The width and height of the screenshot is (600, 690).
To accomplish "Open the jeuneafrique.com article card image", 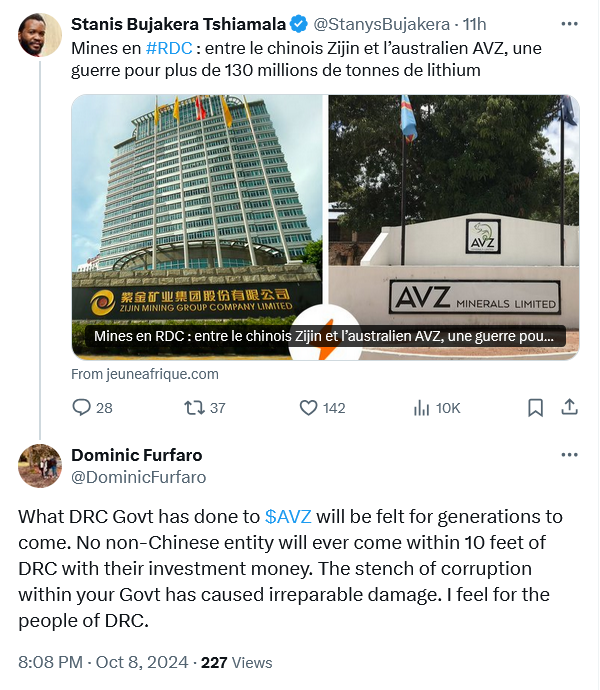I will (325, 227).
